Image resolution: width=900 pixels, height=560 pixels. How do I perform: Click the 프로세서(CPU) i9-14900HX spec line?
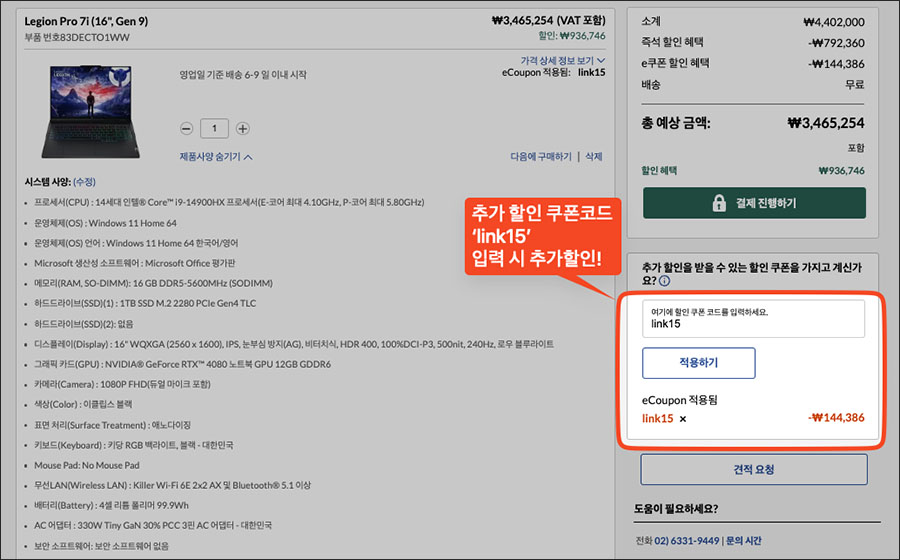229,202
